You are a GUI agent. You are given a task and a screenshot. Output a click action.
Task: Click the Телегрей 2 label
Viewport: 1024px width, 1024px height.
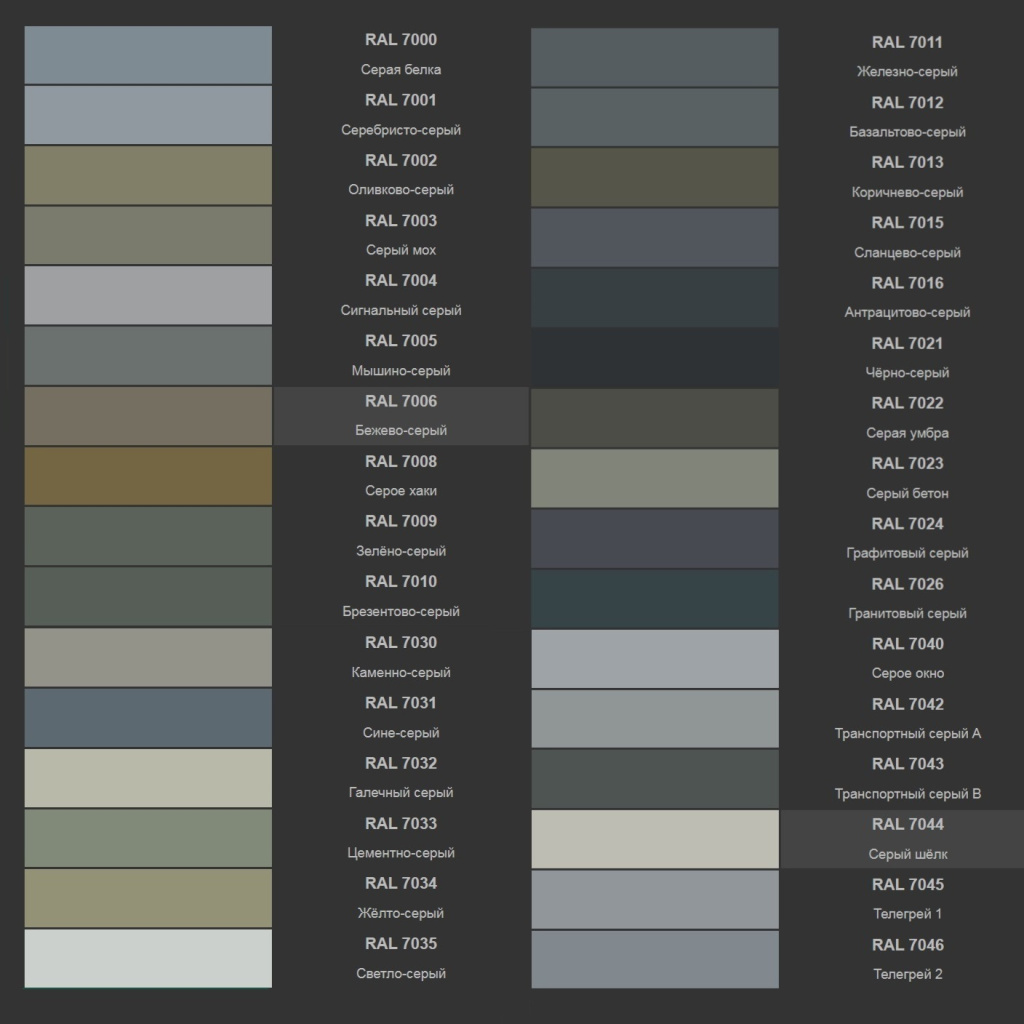pyautogui.click(x=908, y=974)
